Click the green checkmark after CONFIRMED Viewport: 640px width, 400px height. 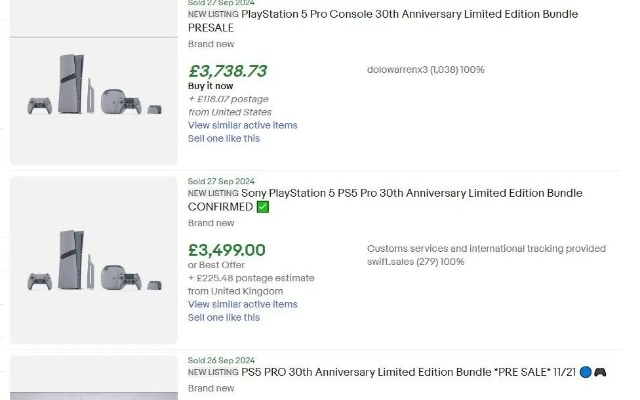pos(263,207)
